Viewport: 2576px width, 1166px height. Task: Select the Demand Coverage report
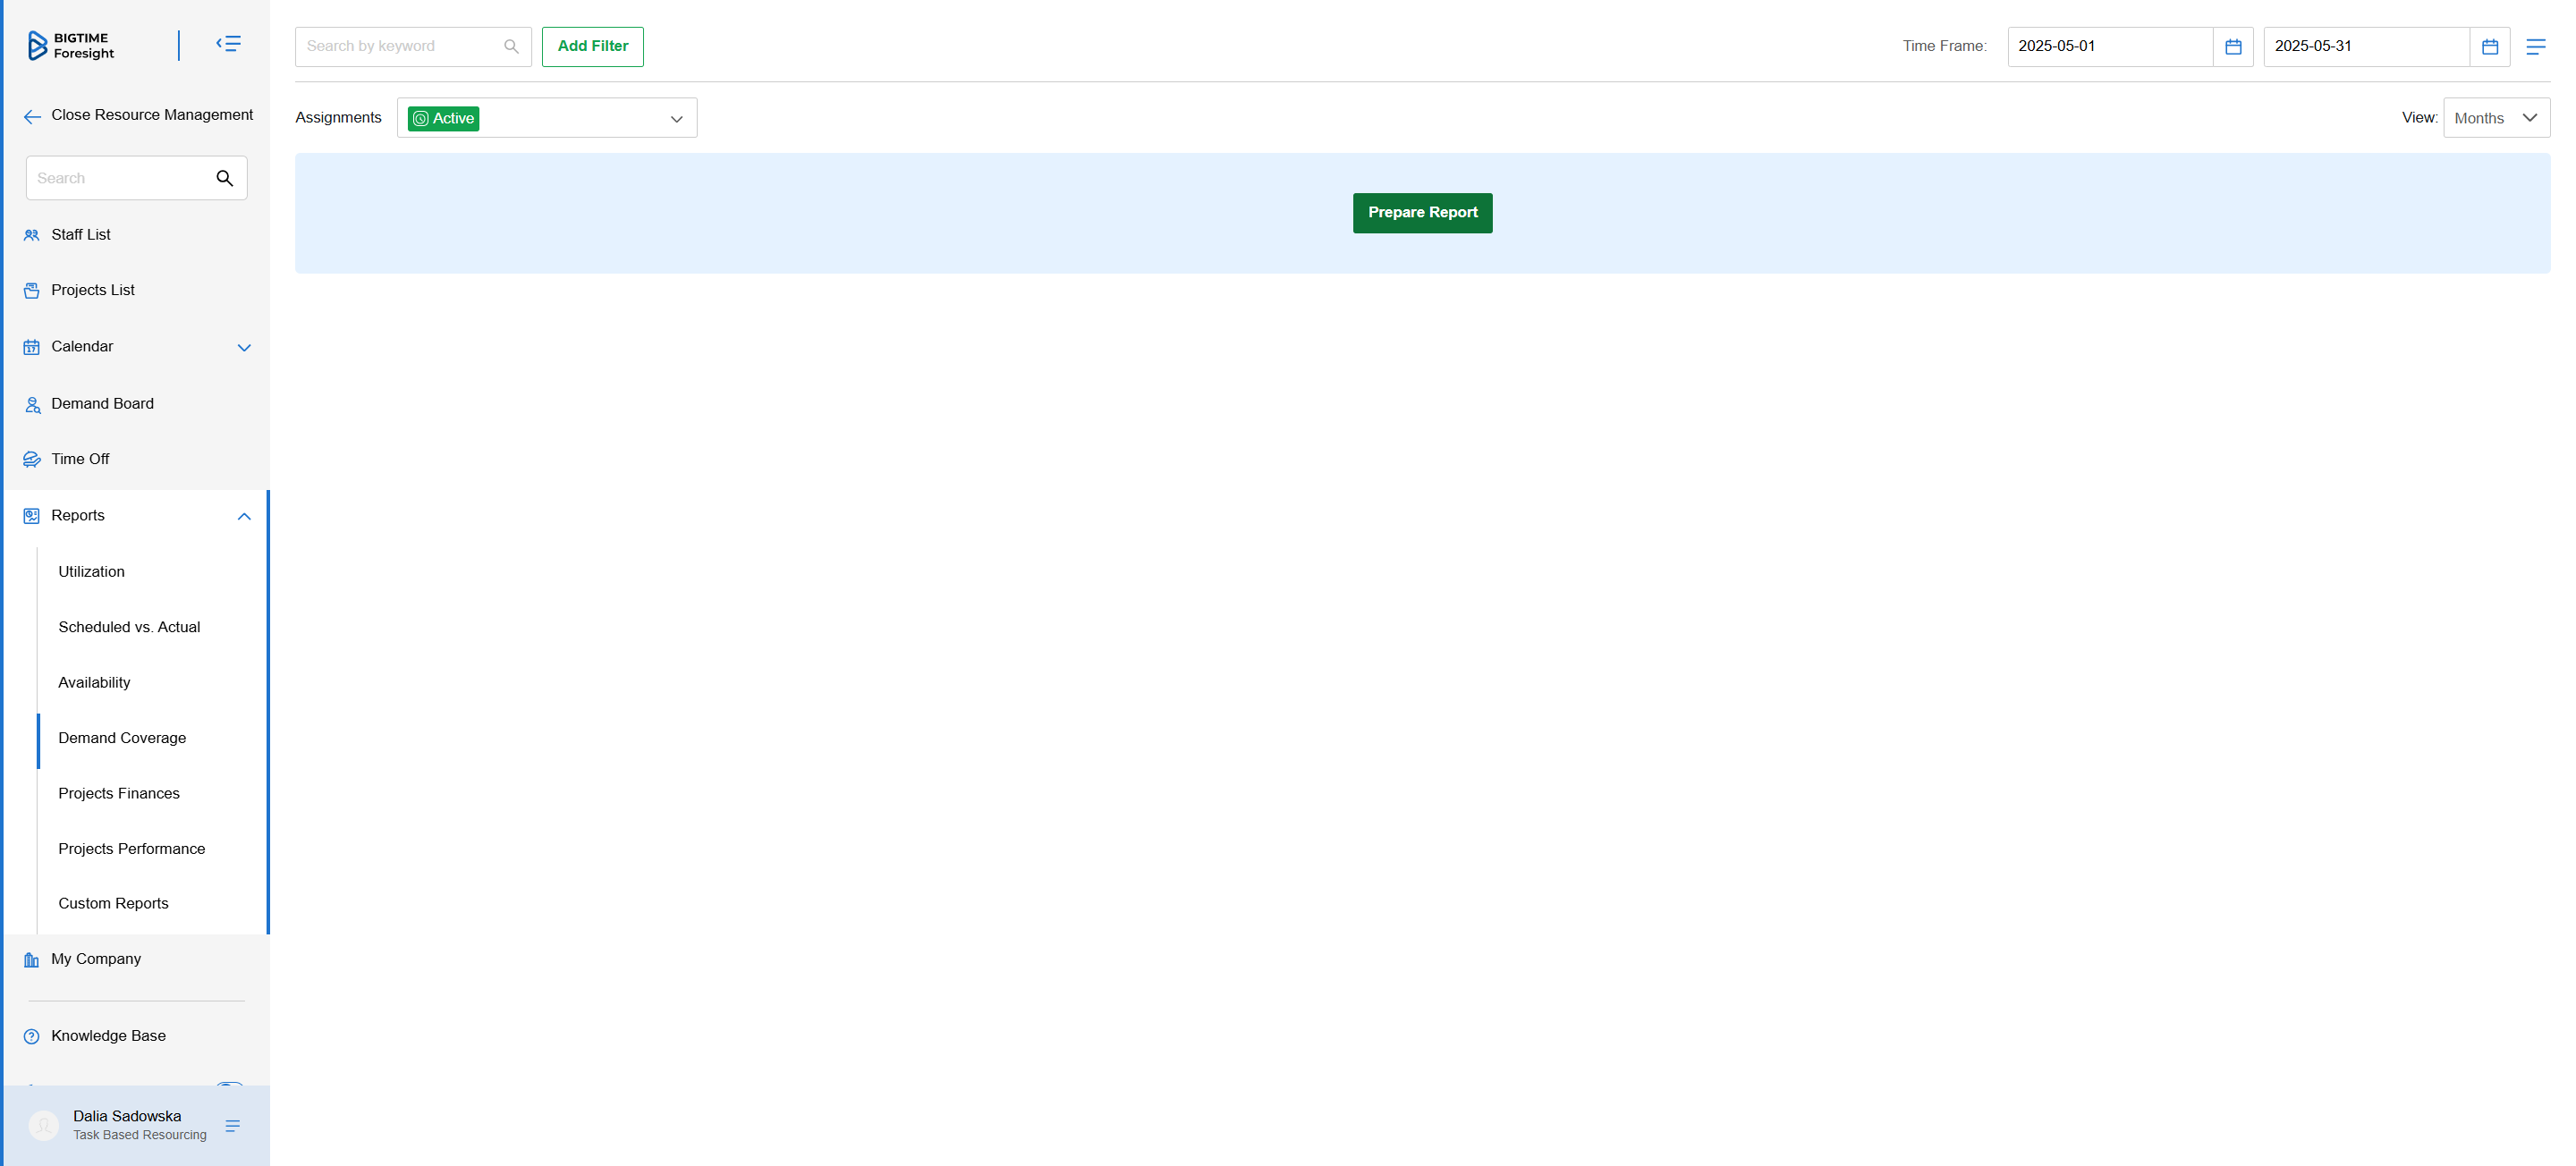122,738
